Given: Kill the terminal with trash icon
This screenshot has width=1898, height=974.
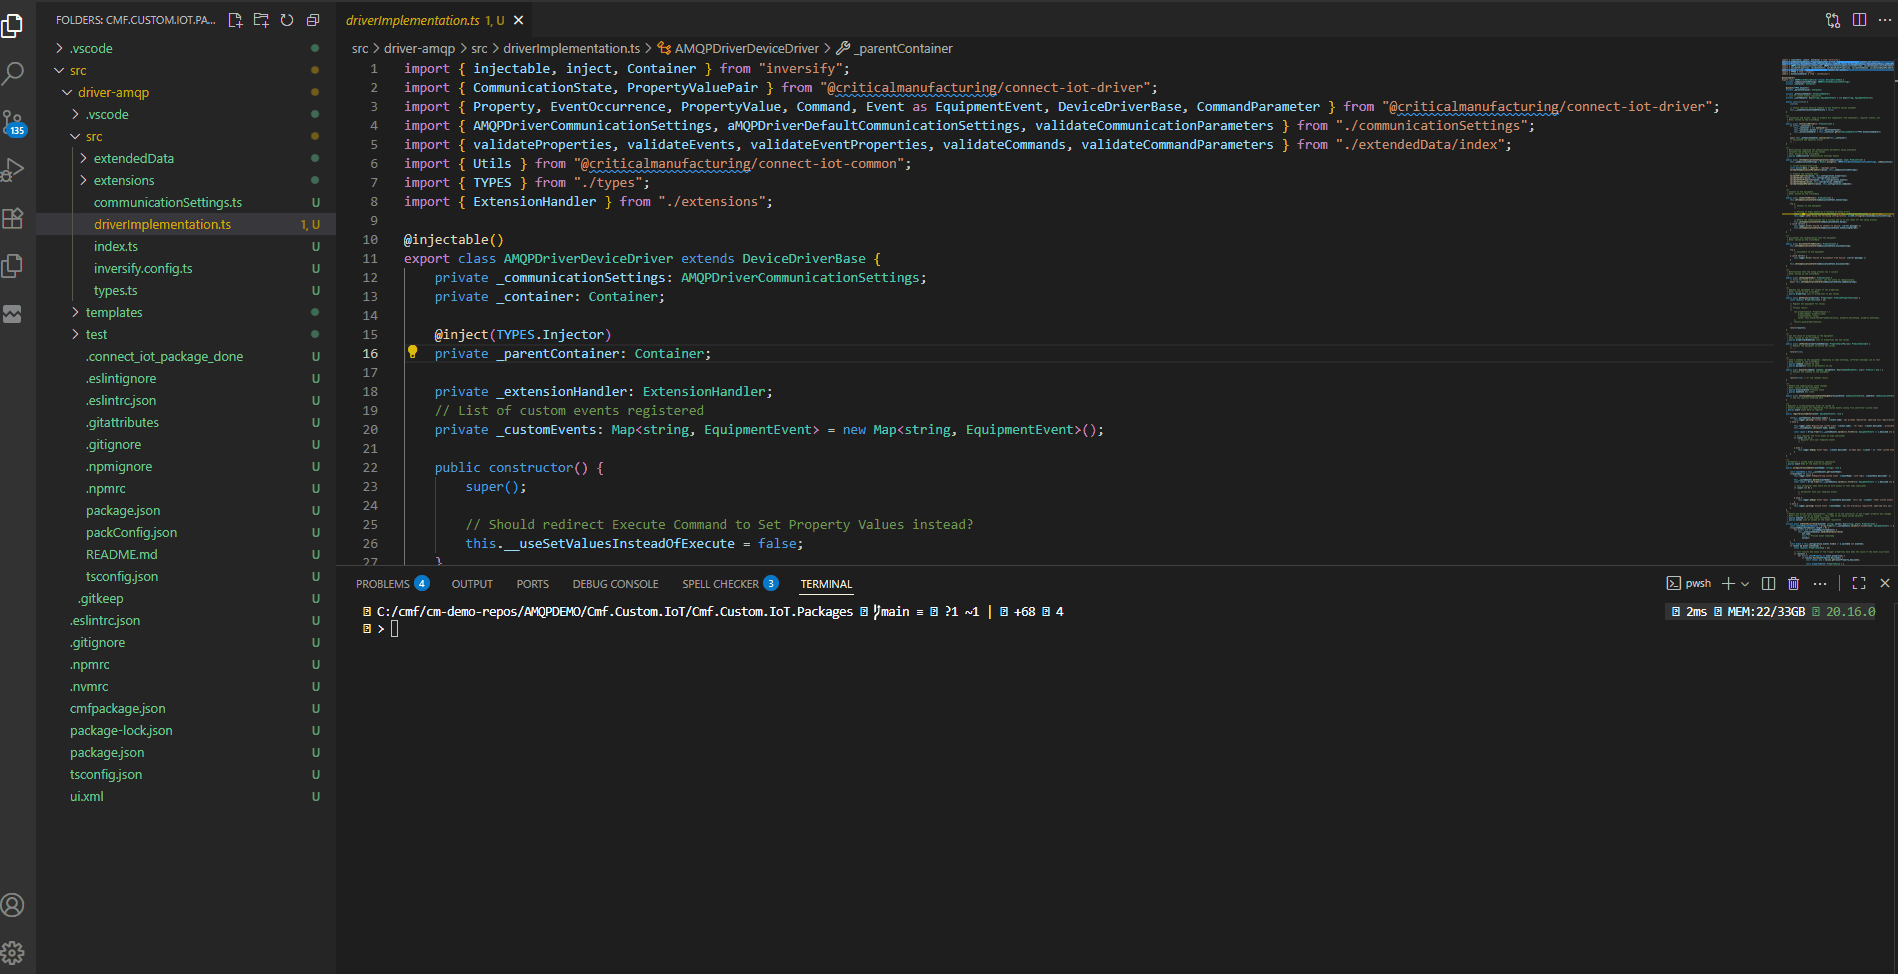Looking at the screenshot, I should [x=1793, y=583].
